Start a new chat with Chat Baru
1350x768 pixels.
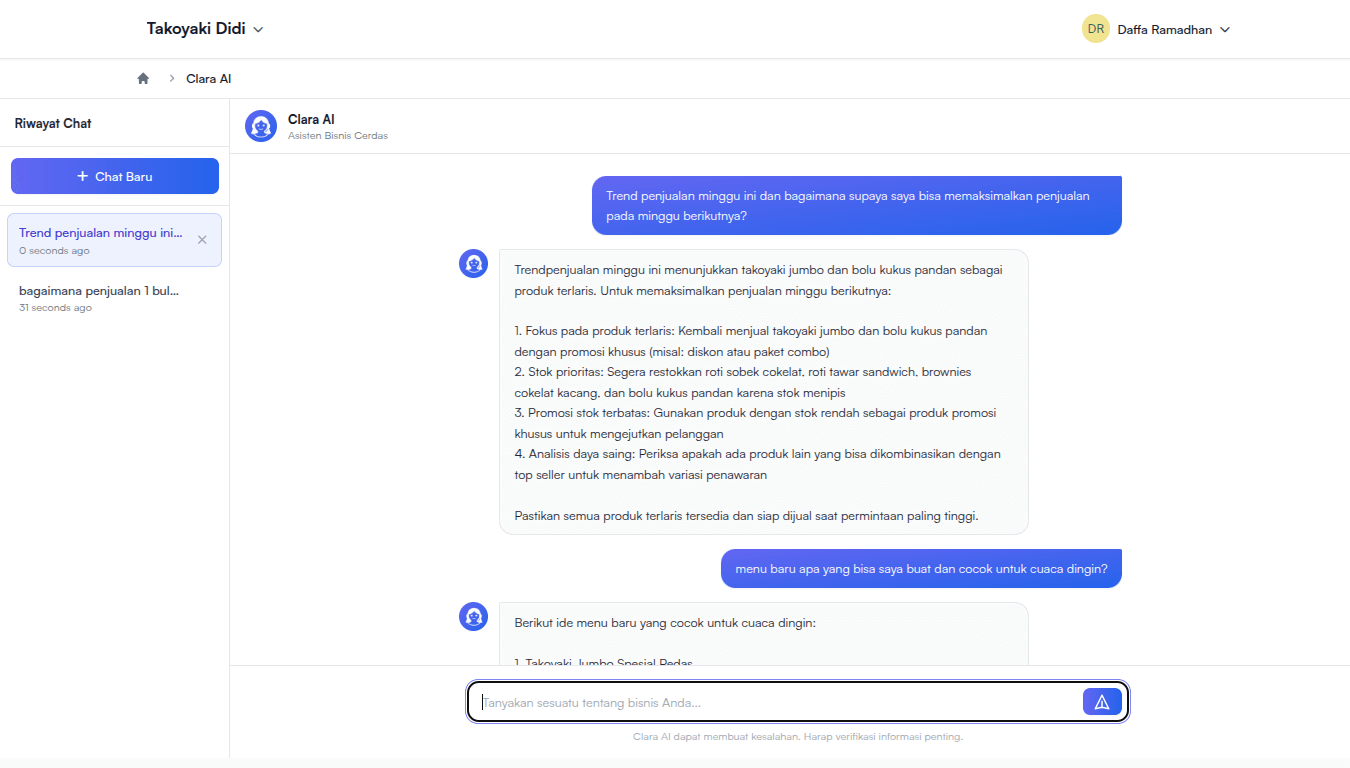pyautogui.click(x=115, y=176)
